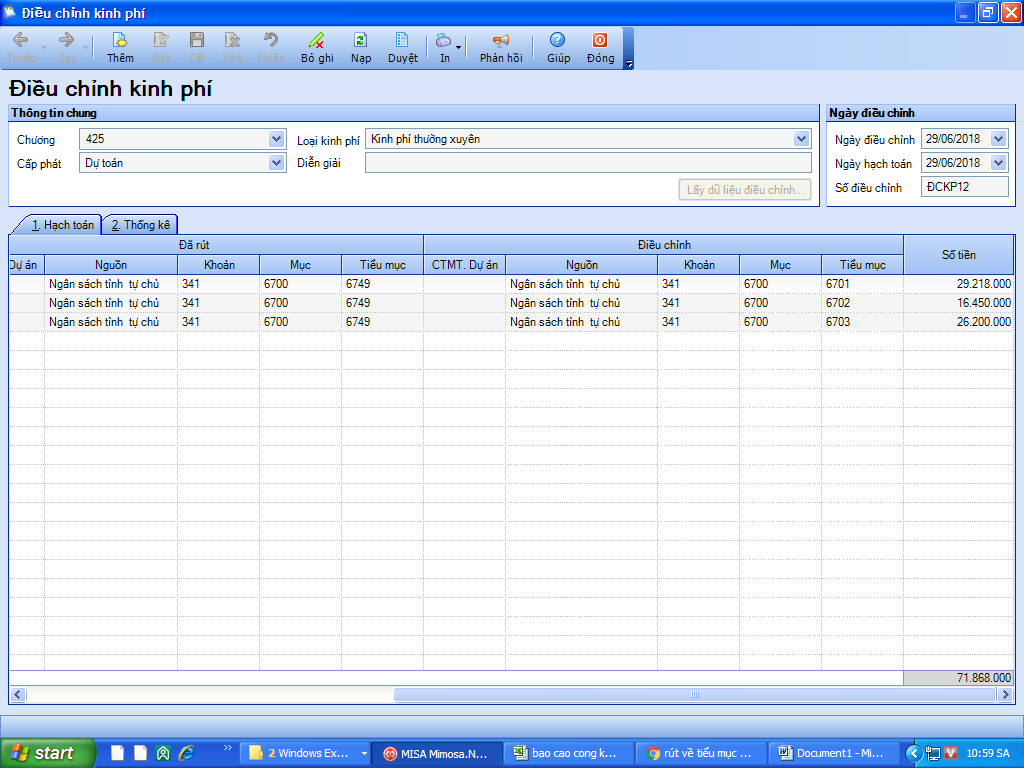Click the CTMT. Dự án column header

point(464,265)
